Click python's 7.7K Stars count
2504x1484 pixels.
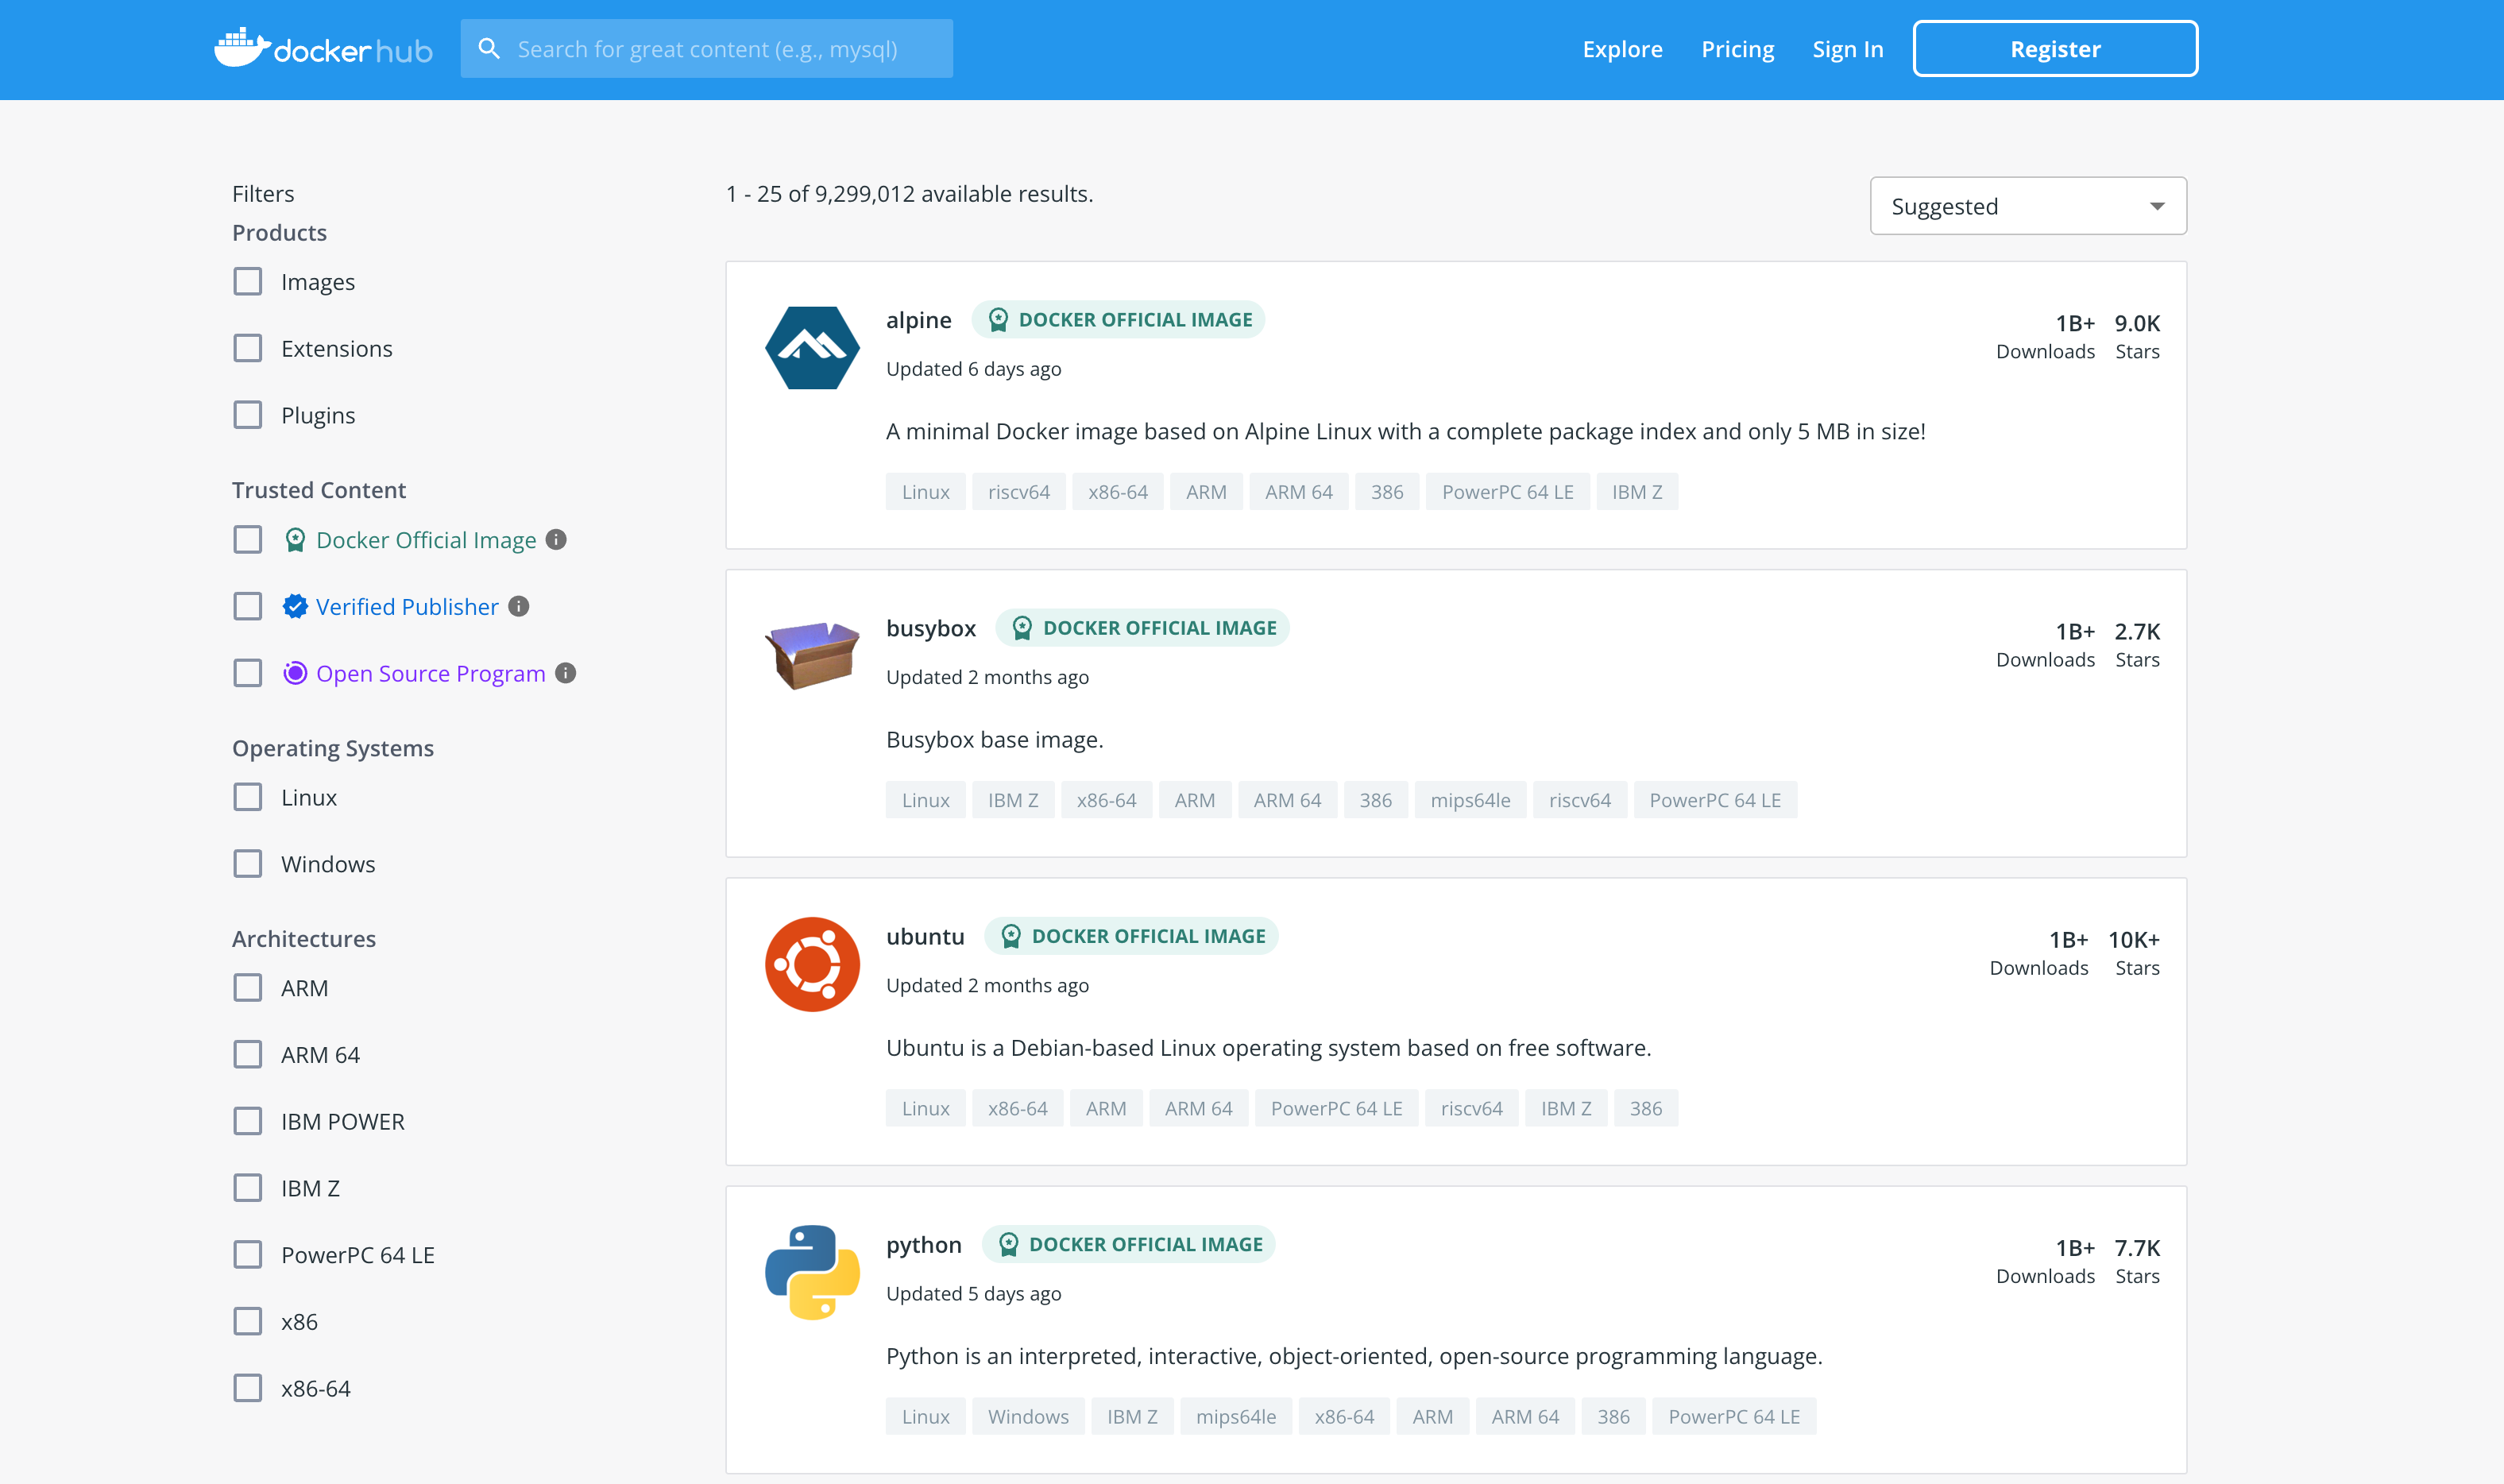pos(2137,1261)
